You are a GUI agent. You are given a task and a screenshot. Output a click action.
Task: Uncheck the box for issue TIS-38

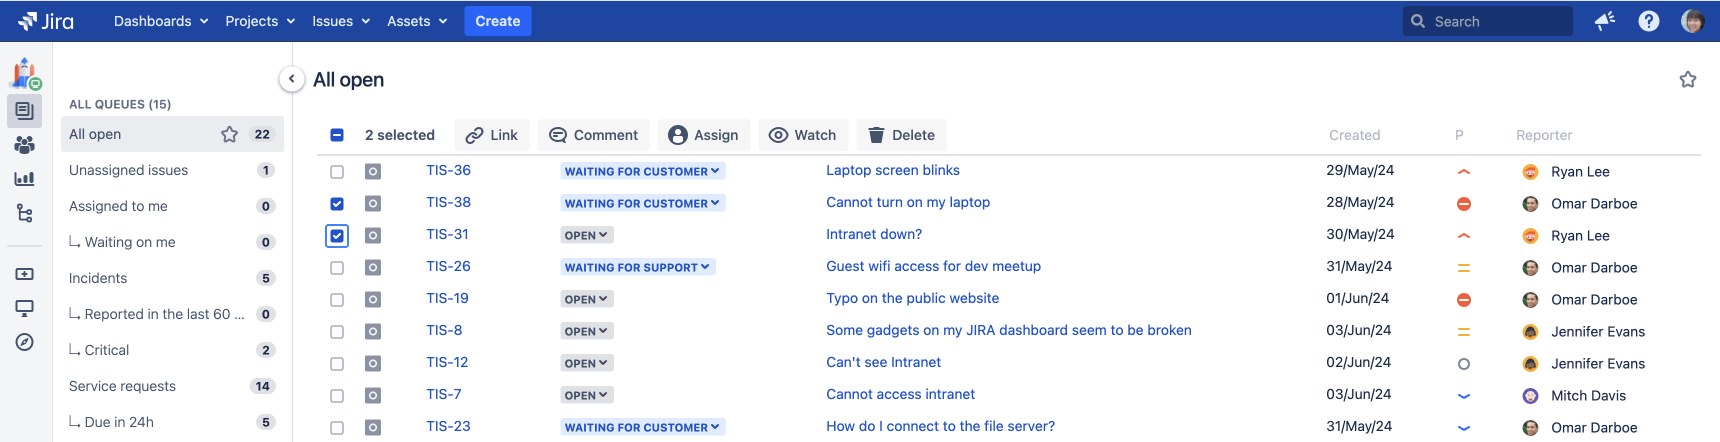tap(337, 204)
